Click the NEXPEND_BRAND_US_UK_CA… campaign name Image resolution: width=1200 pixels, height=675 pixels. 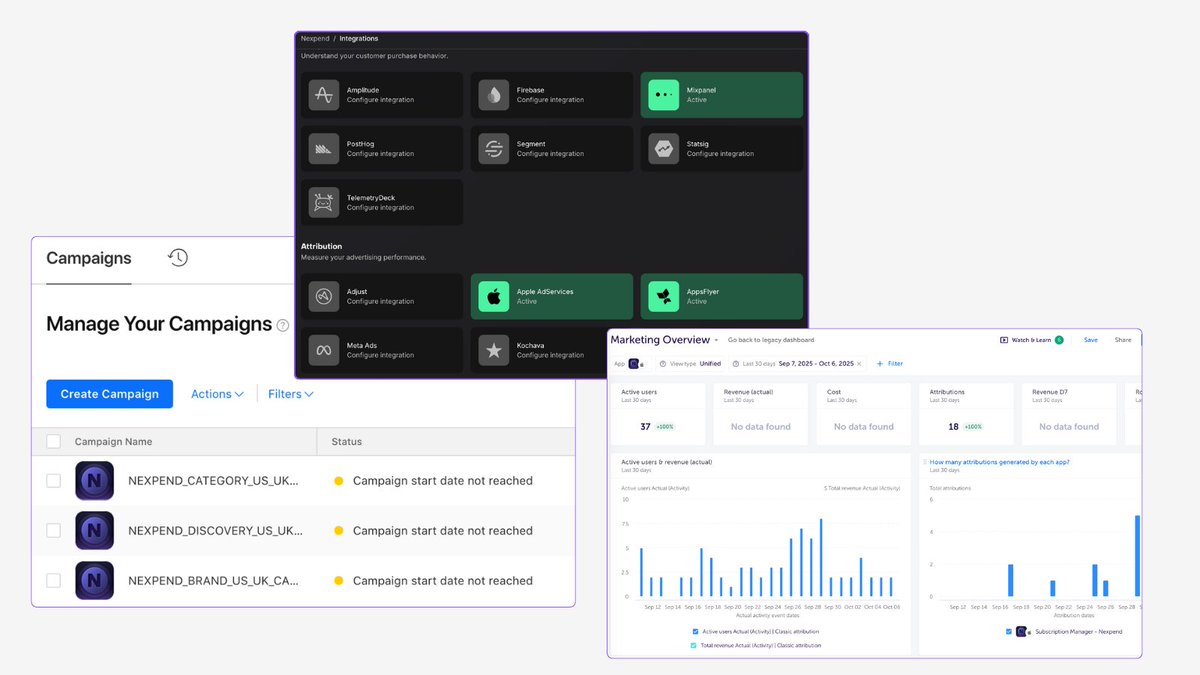(212, 581)
